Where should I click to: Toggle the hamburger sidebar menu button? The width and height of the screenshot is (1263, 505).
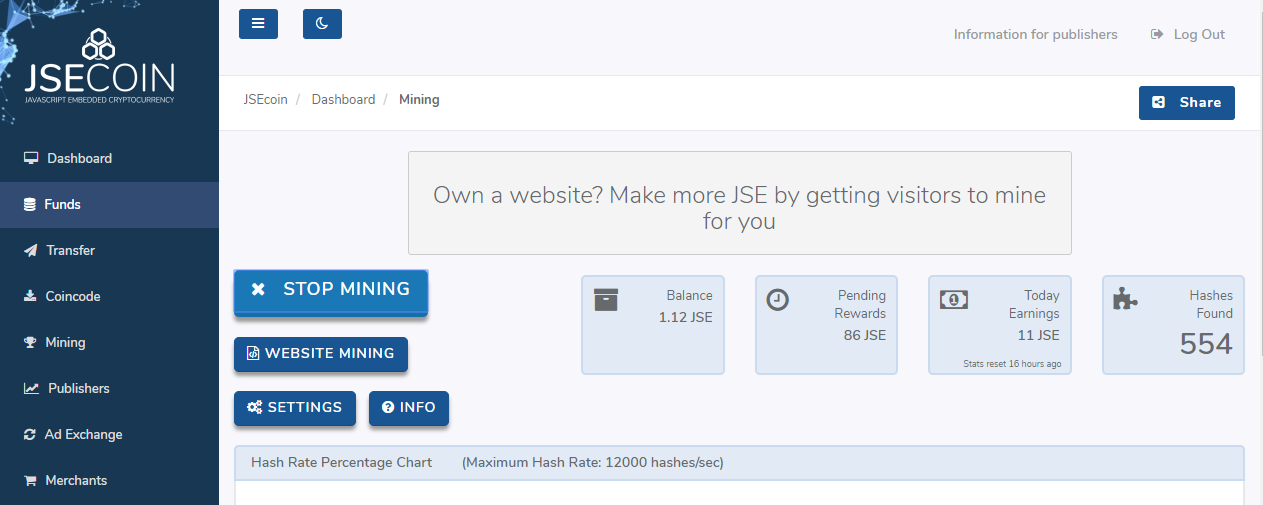pos(258,24)
